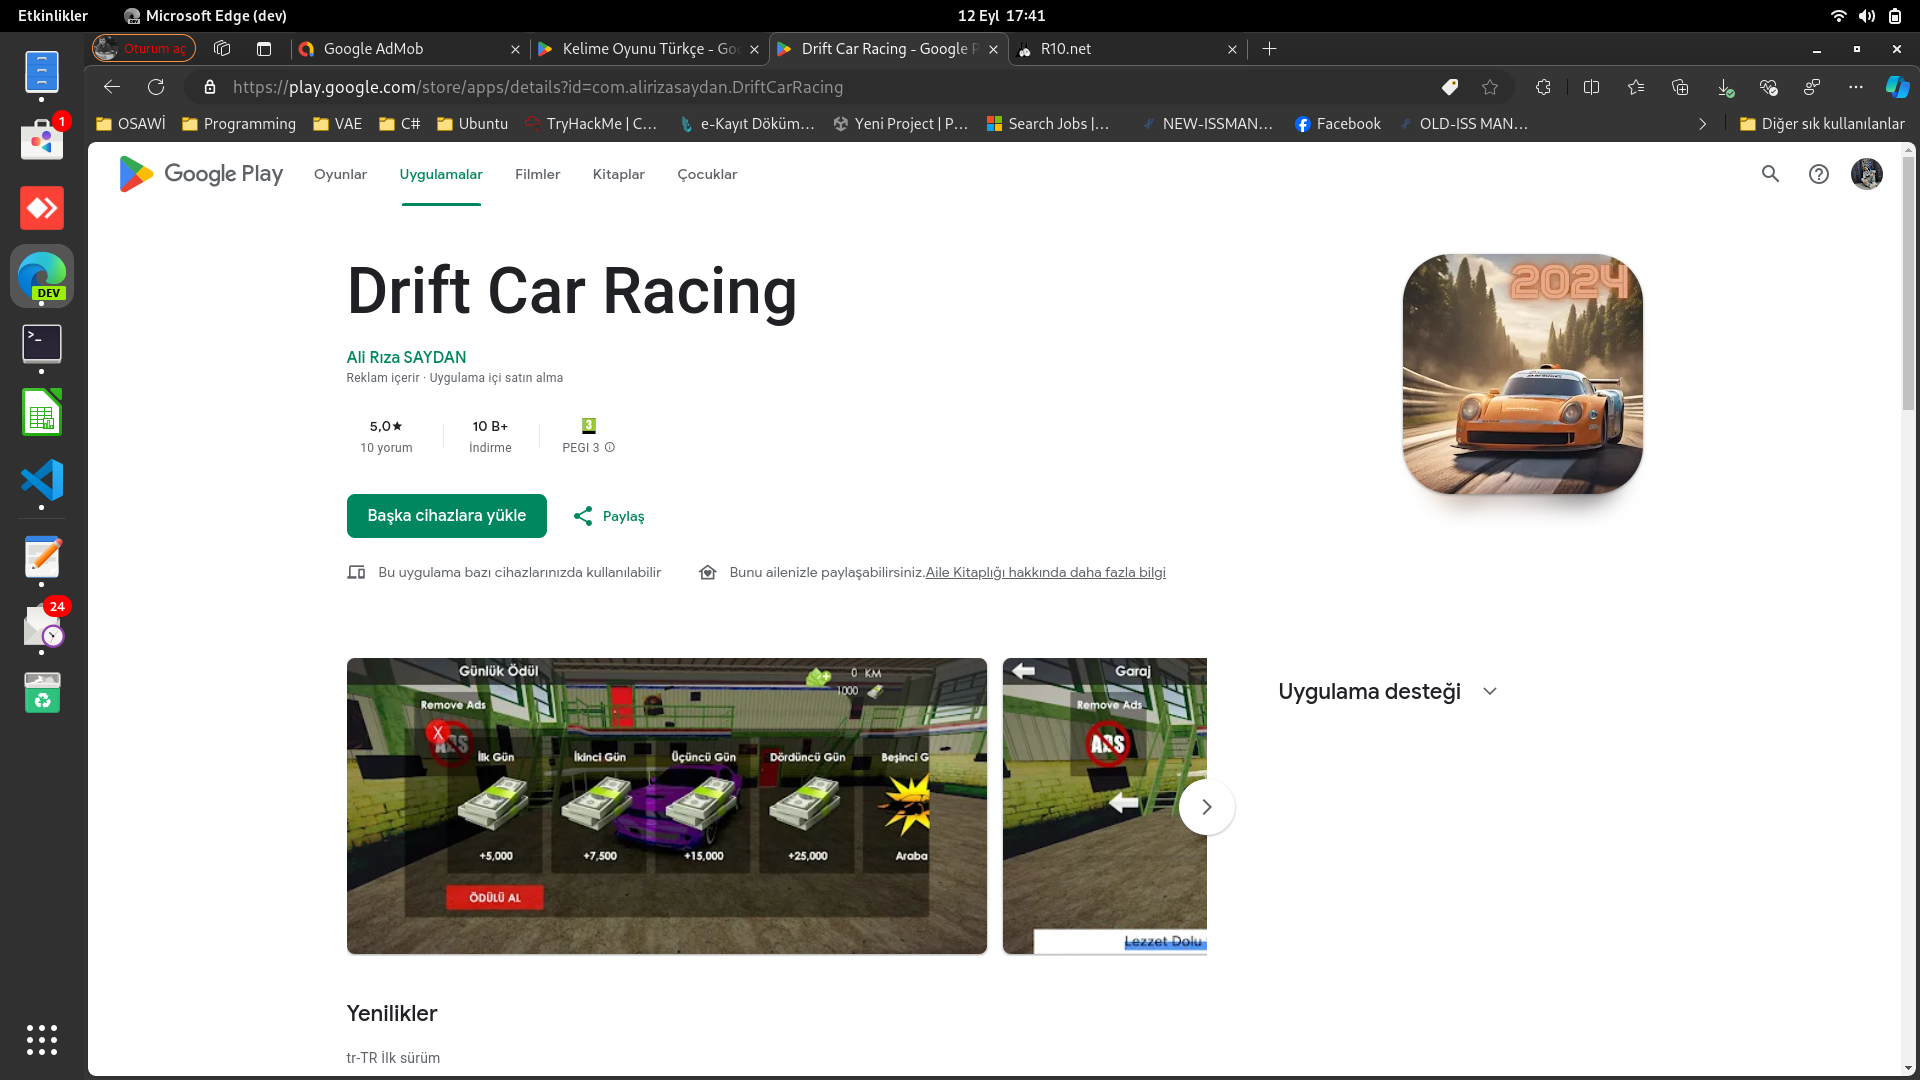The height and width of the screenshot is (1080, 1920).
Task: Open the Collections icon in toolbar
Action: point(1680,87)
